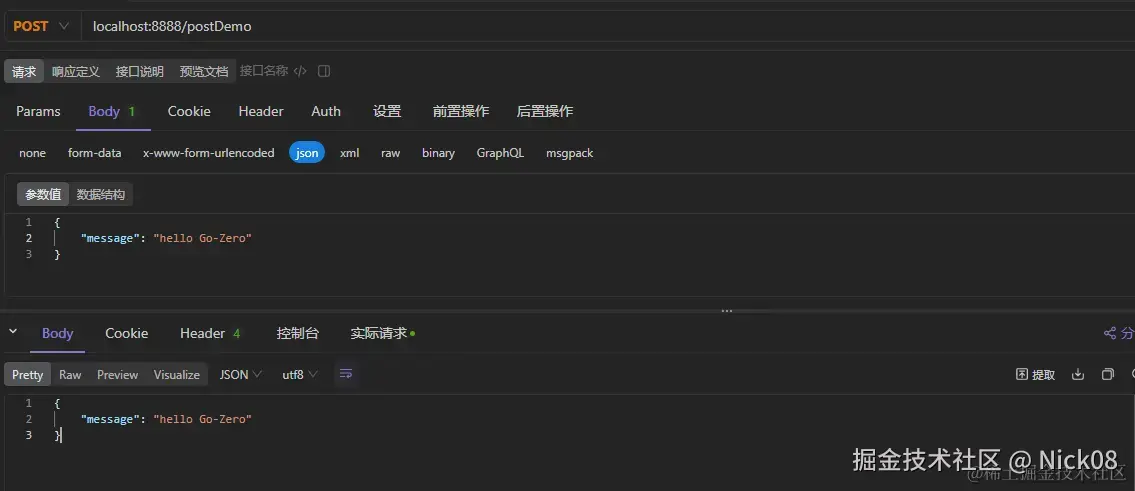Collapse the response panel chevron
The image size is (1135, 491).
(x=12, y=332)
